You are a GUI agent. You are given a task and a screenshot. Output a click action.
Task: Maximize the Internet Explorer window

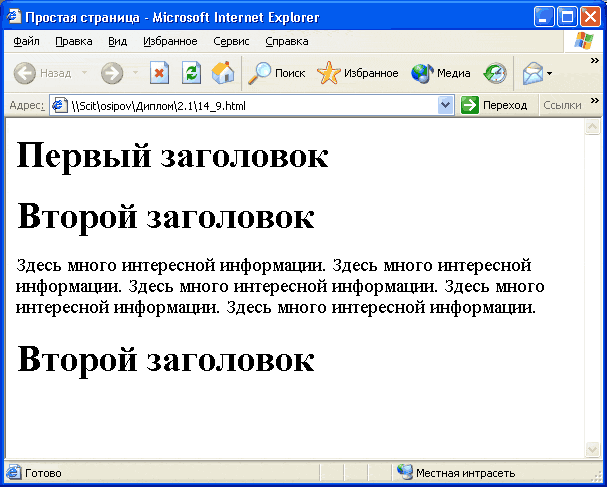pos(567,17)
